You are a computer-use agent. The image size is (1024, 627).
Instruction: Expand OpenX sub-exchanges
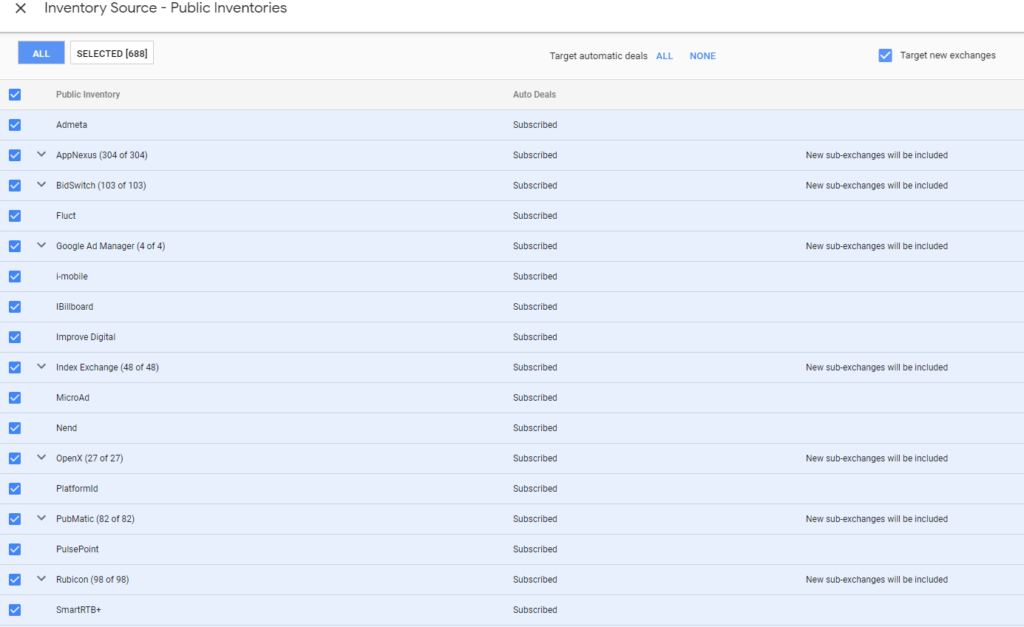41,458
